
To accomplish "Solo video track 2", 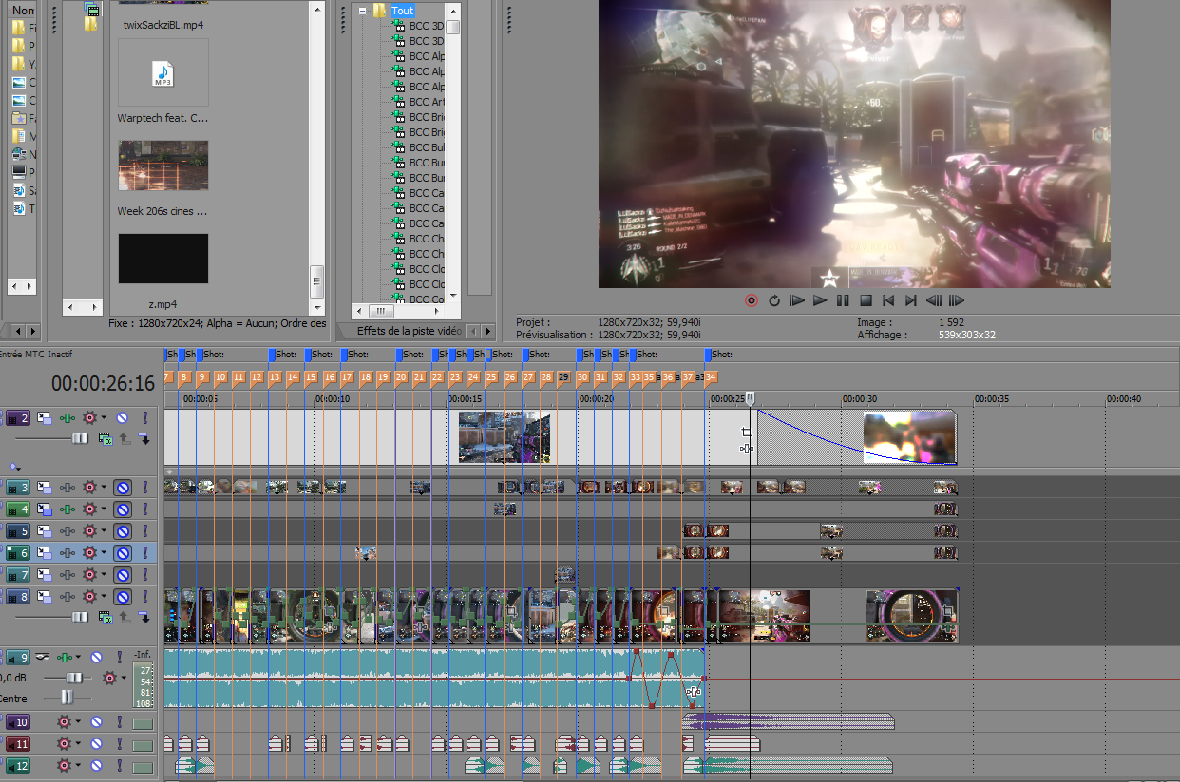I will click(x=144, y=418).
